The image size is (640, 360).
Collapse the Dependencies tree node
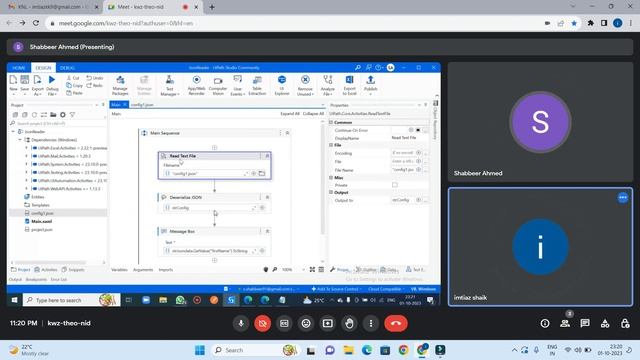pos(19,140)
